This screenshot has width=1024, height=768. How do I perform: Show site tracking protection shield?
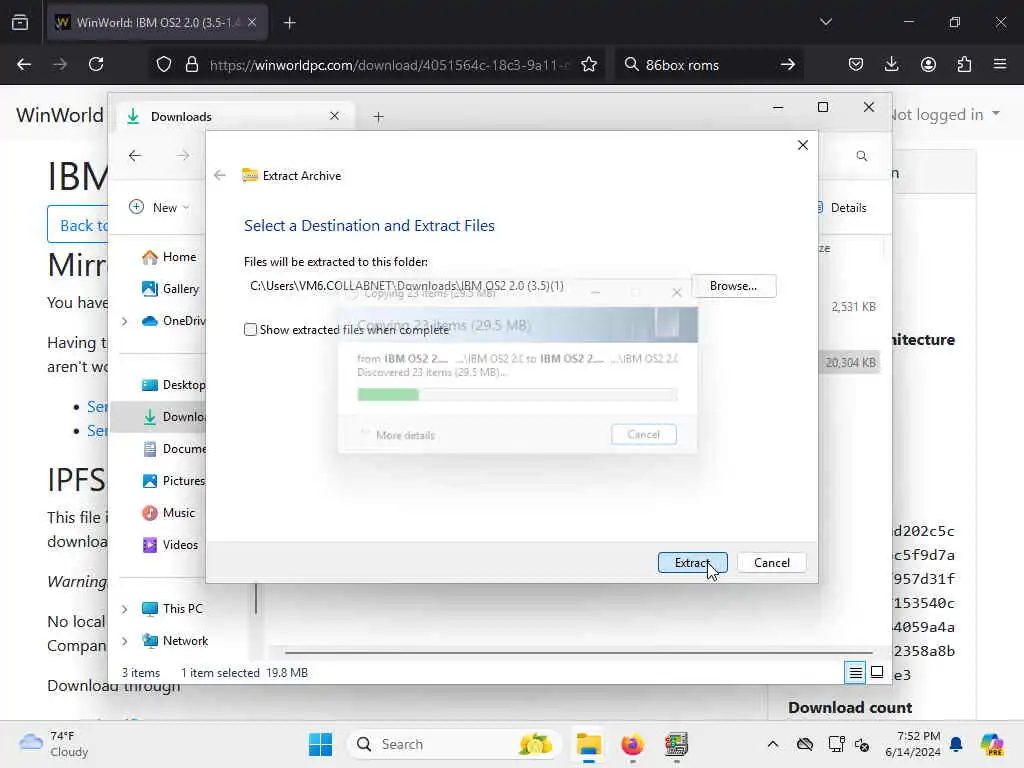tap(164, 64)
